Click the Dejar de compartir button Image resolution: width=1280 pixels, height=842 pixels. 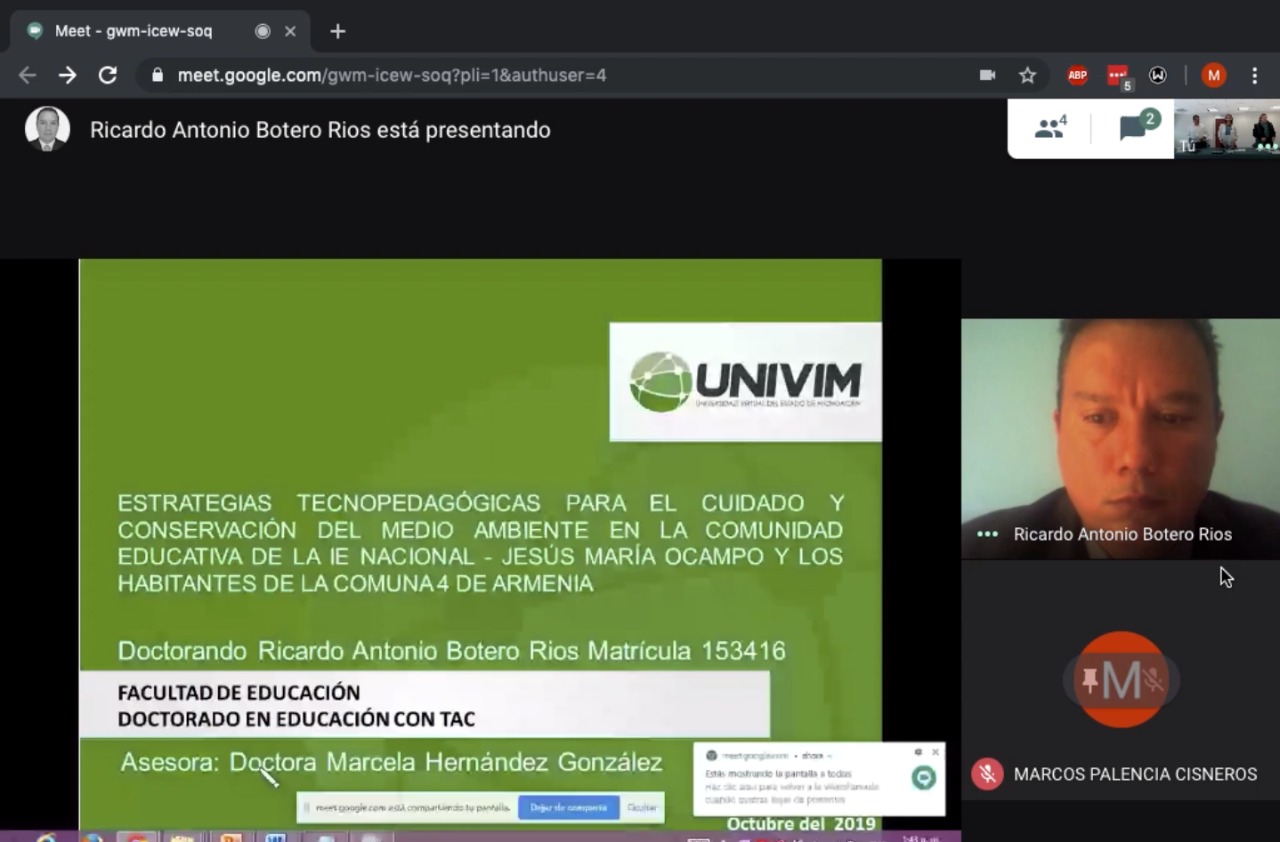569,807
